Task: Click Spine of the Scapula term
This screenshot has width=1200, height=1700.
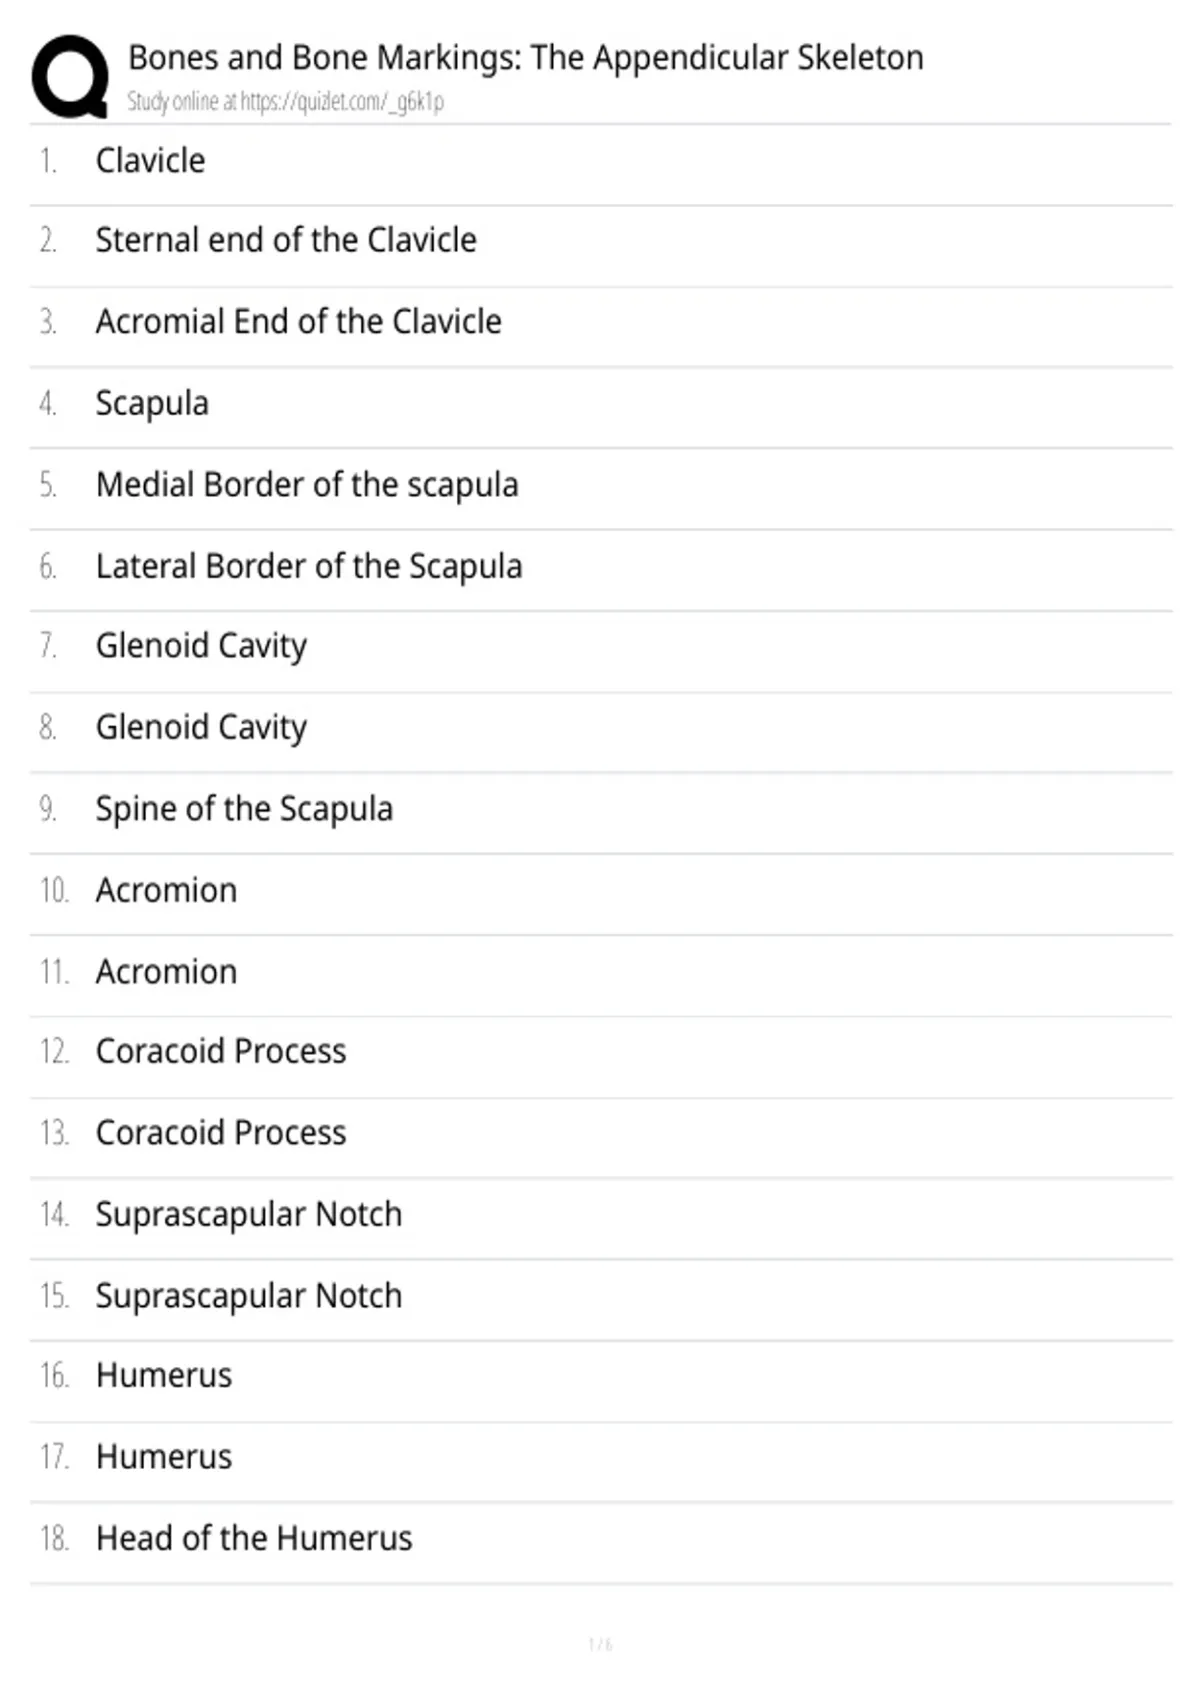Action: pos(244,809)
